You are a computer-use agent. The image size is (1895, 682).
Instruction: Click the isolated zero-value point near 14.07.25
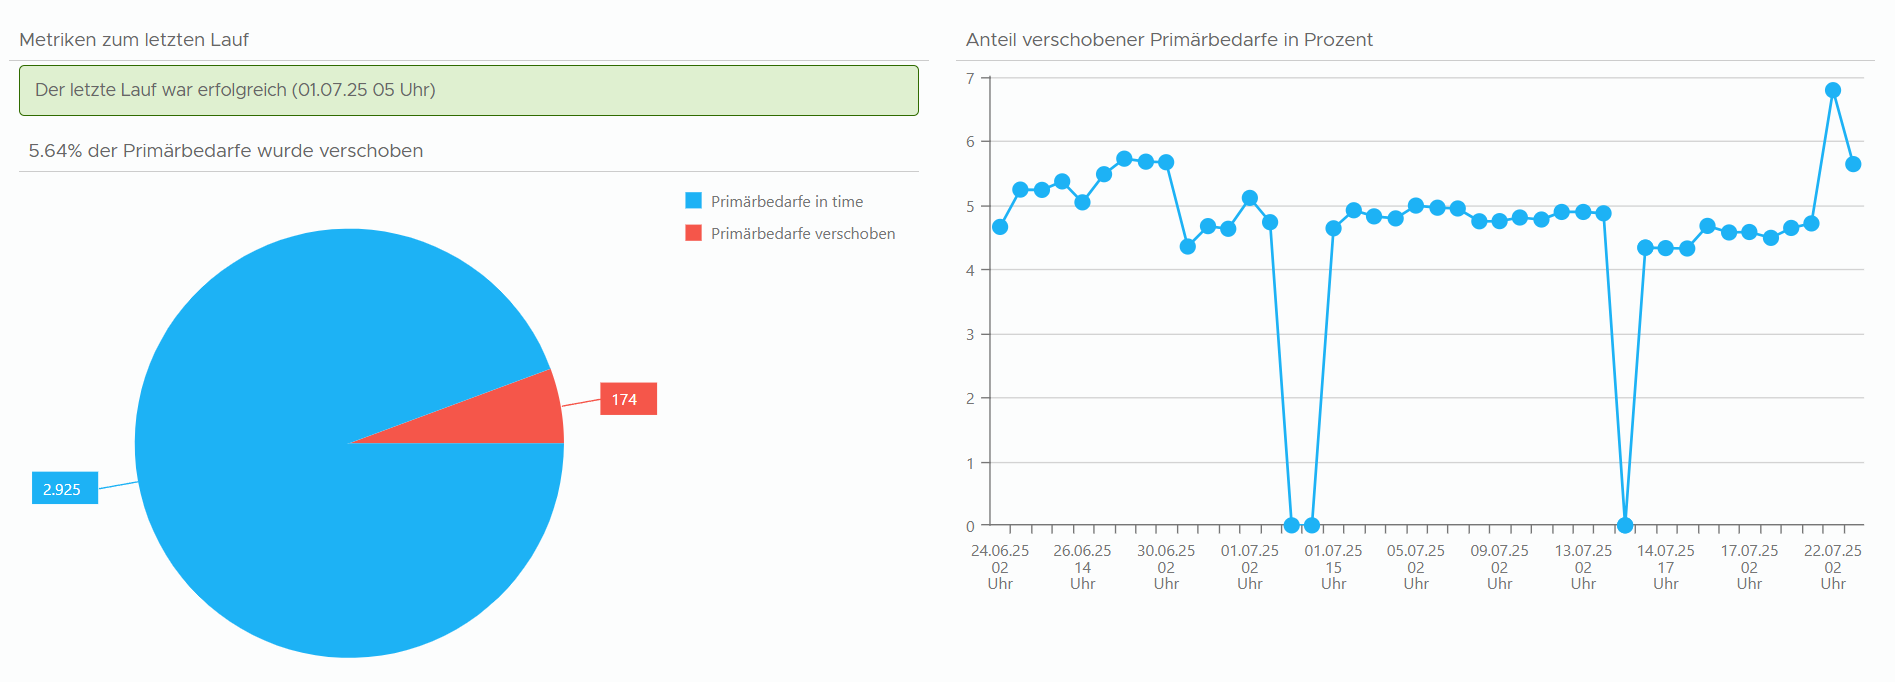click(1625, 525)
